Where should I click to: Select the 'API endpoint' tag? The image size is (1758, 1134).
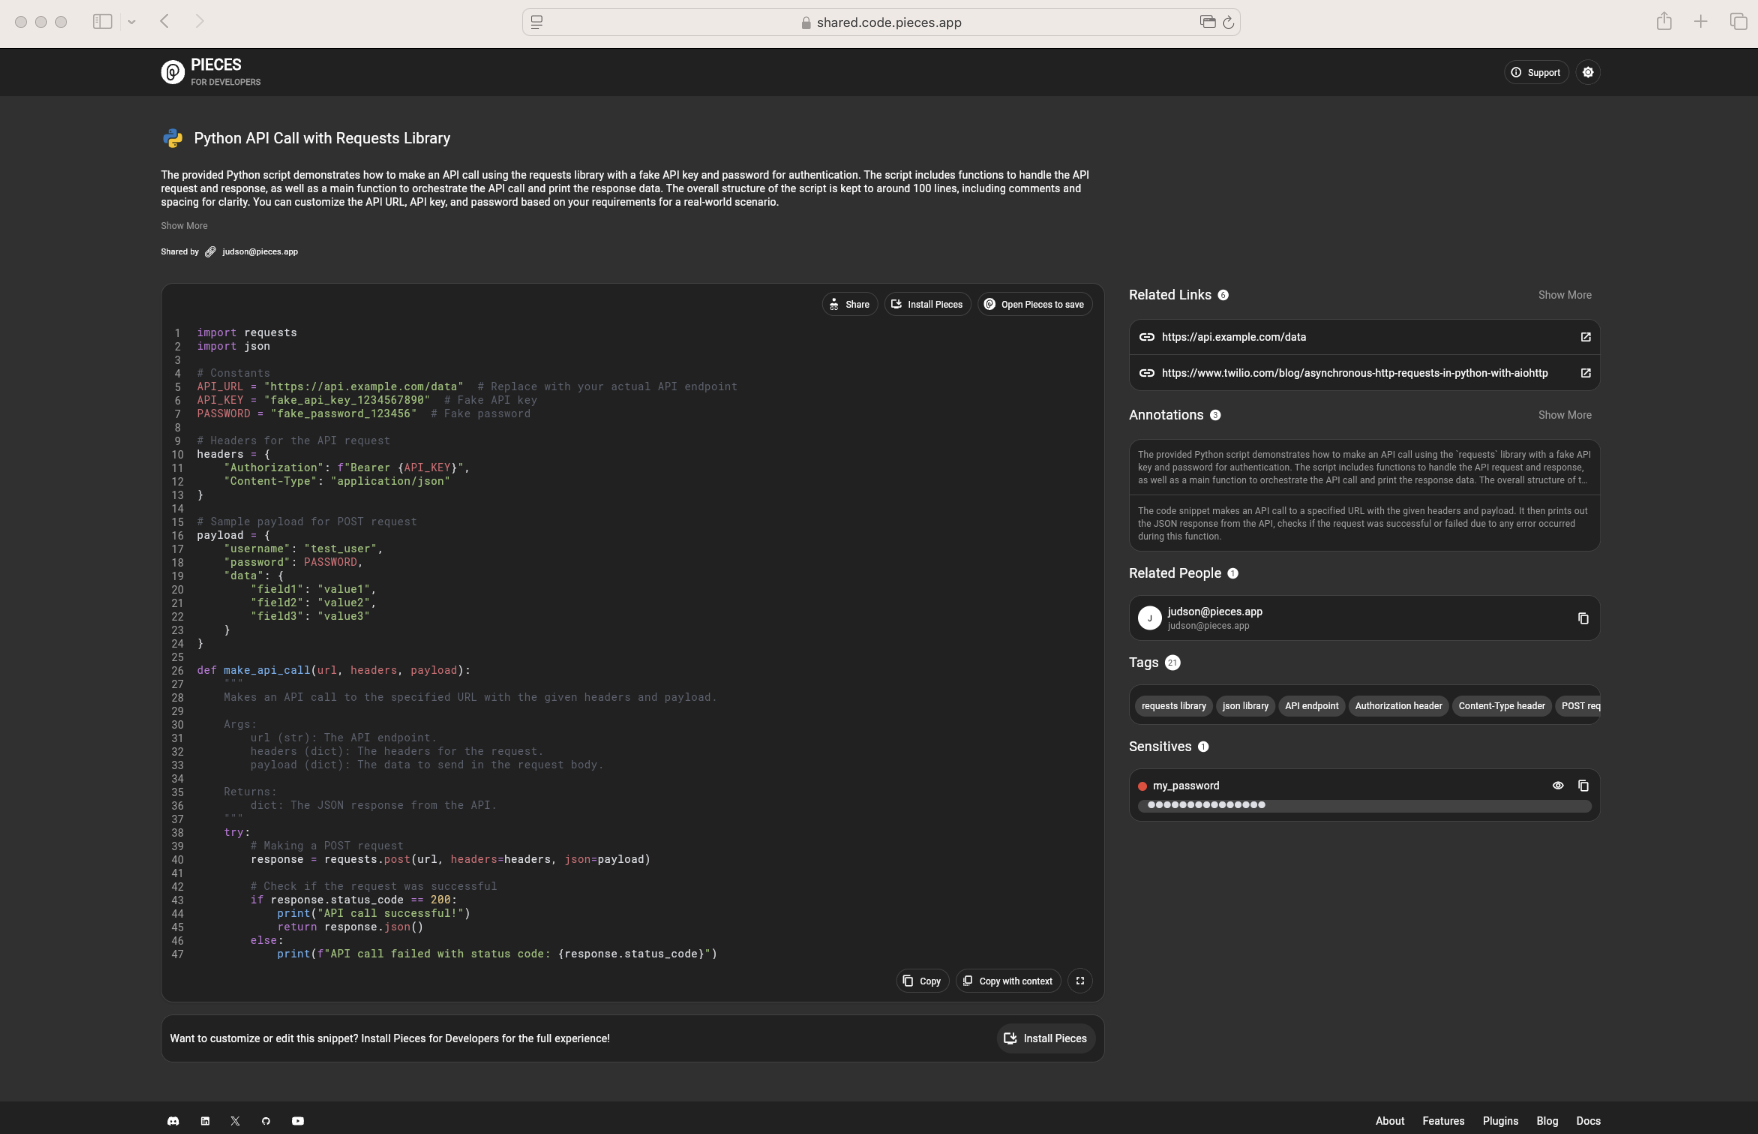coord(1312,706)
